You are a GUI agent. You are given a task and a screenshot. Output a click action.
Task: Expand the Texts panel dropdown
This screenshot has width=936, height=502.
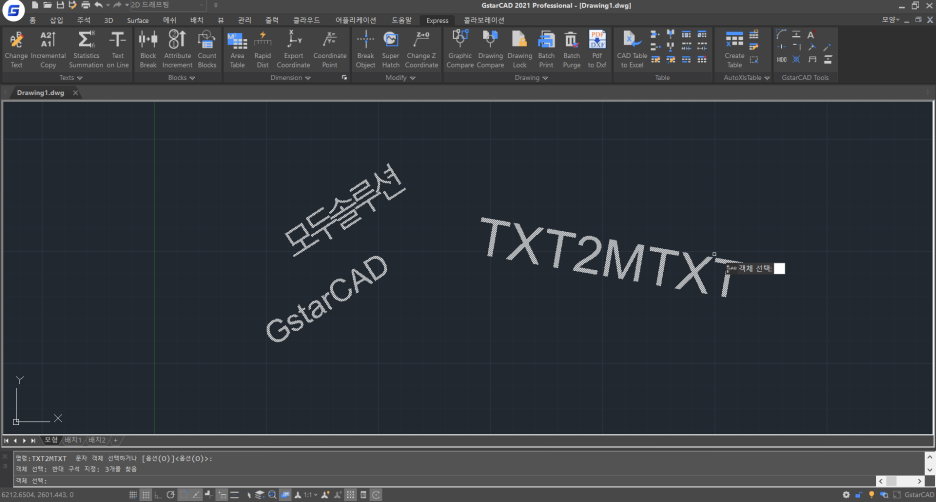[79, 77]
